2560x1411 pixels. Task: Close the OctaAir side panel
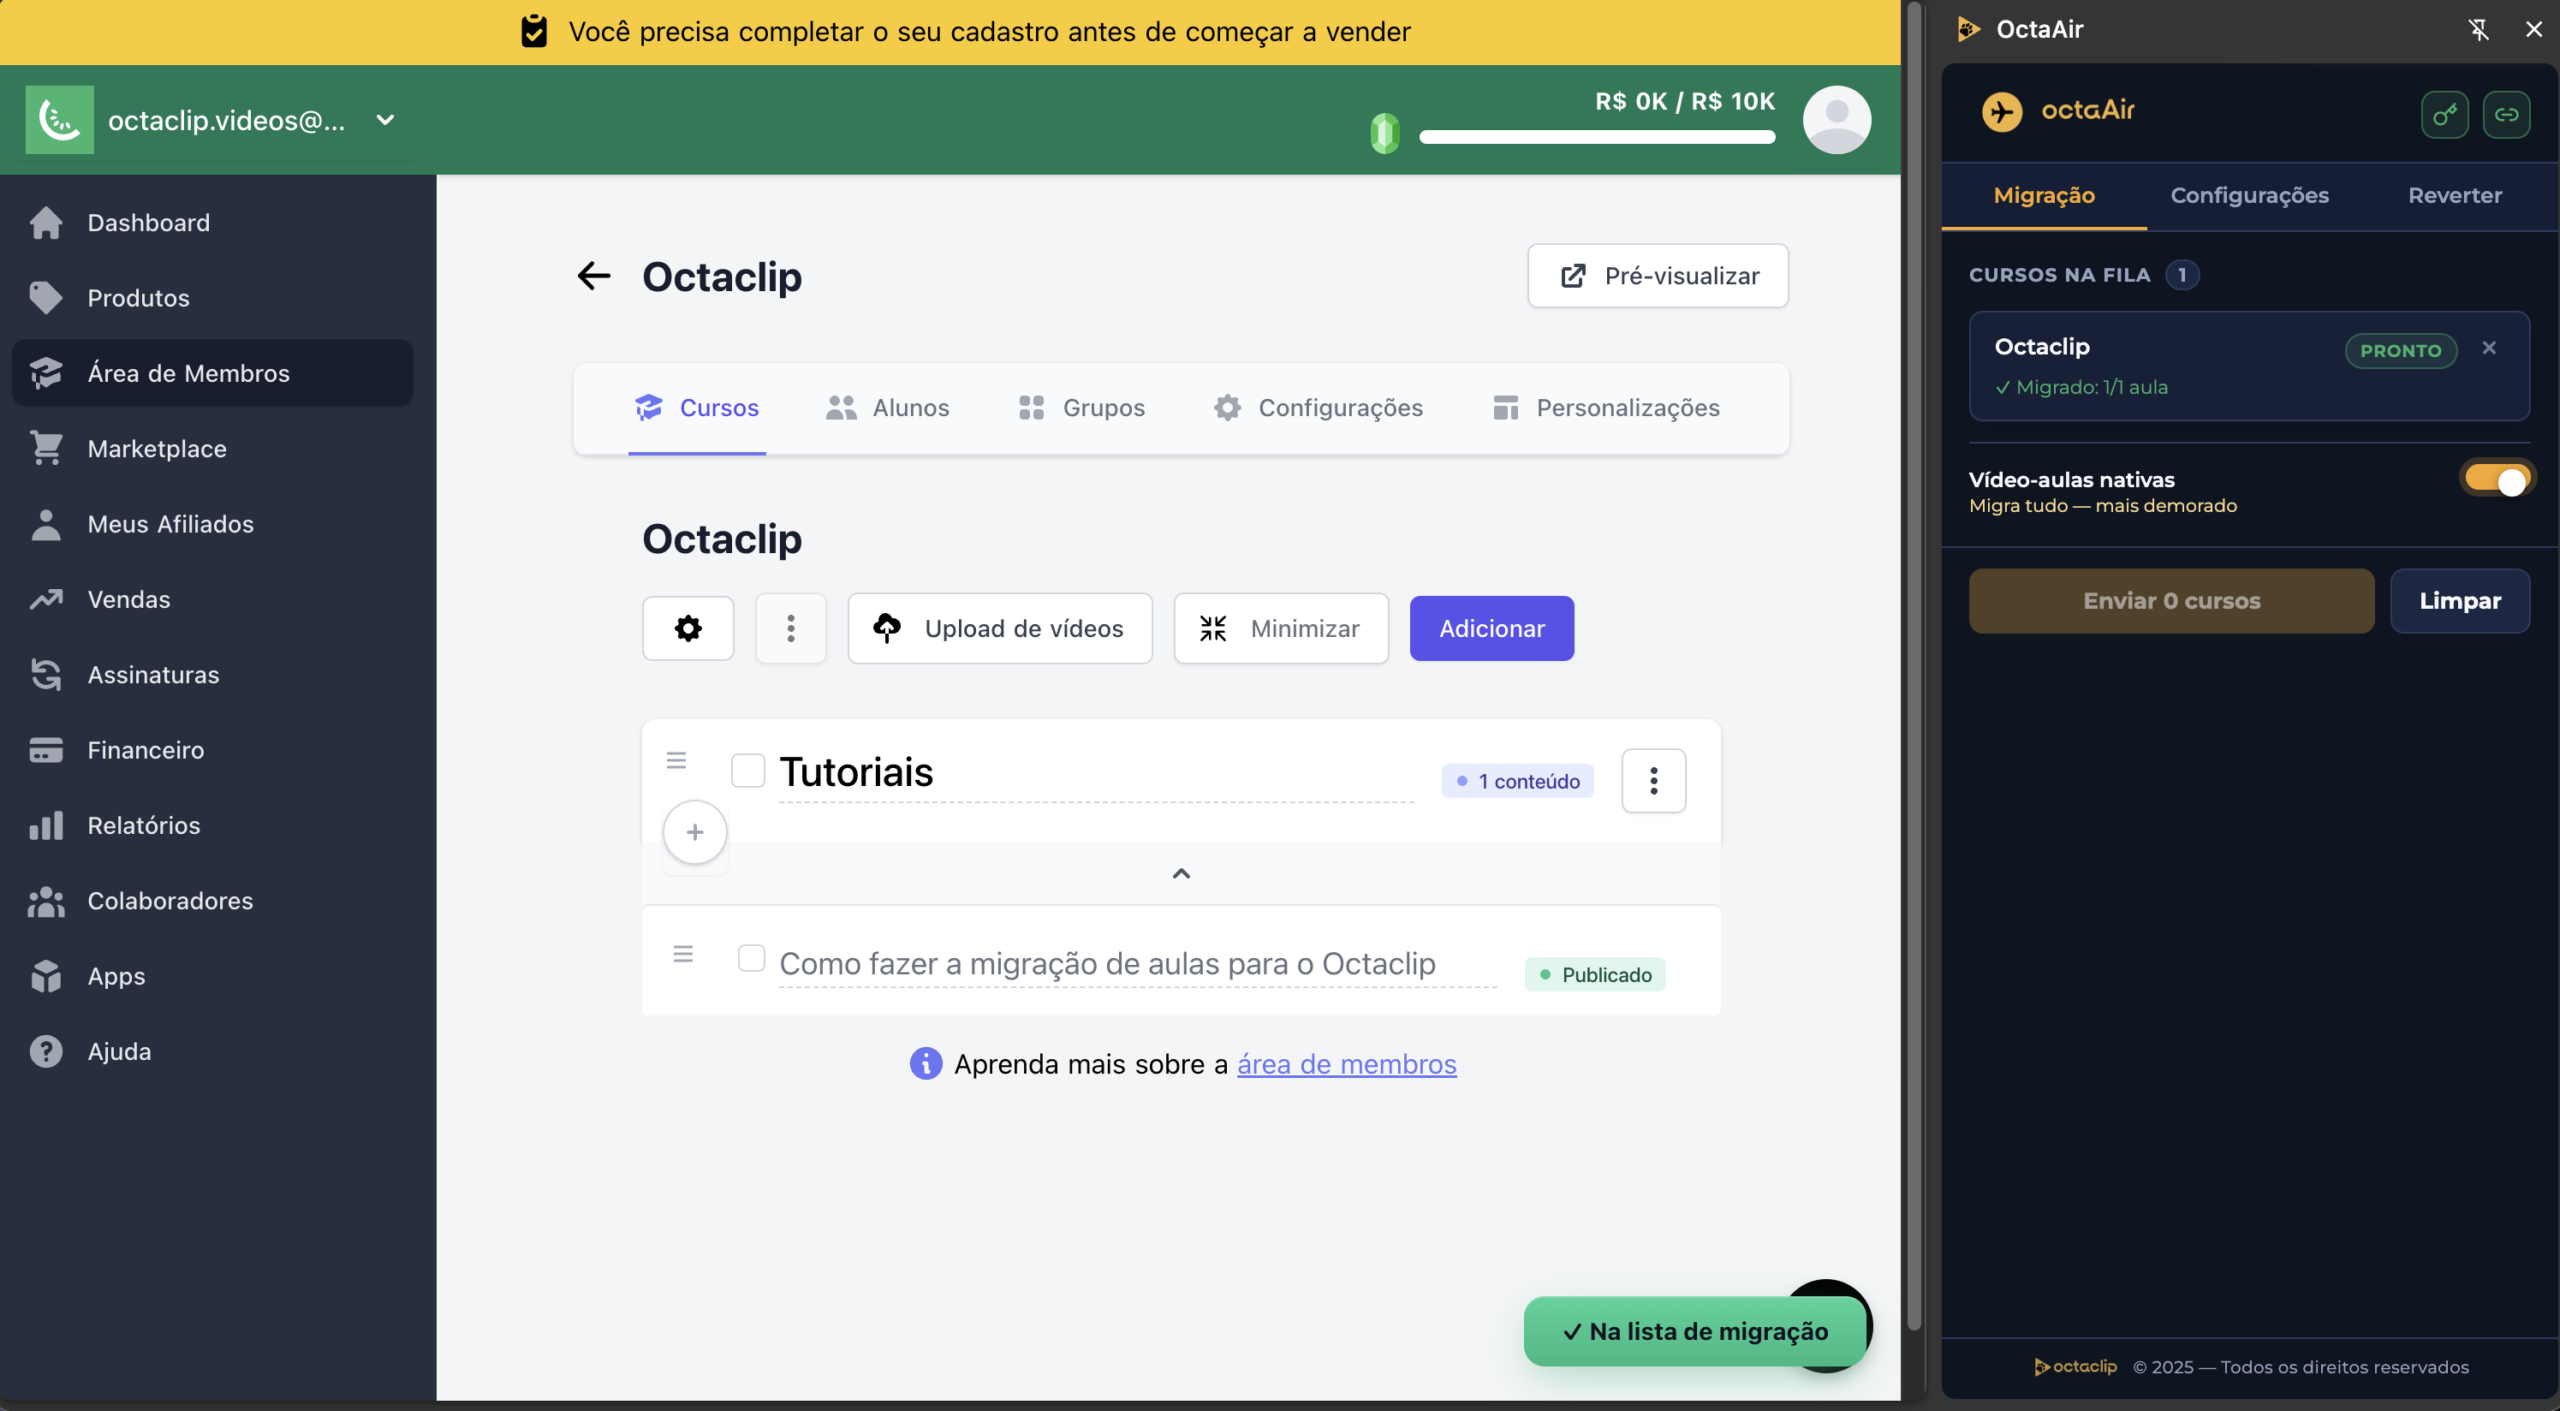[x=2534, y=29]
